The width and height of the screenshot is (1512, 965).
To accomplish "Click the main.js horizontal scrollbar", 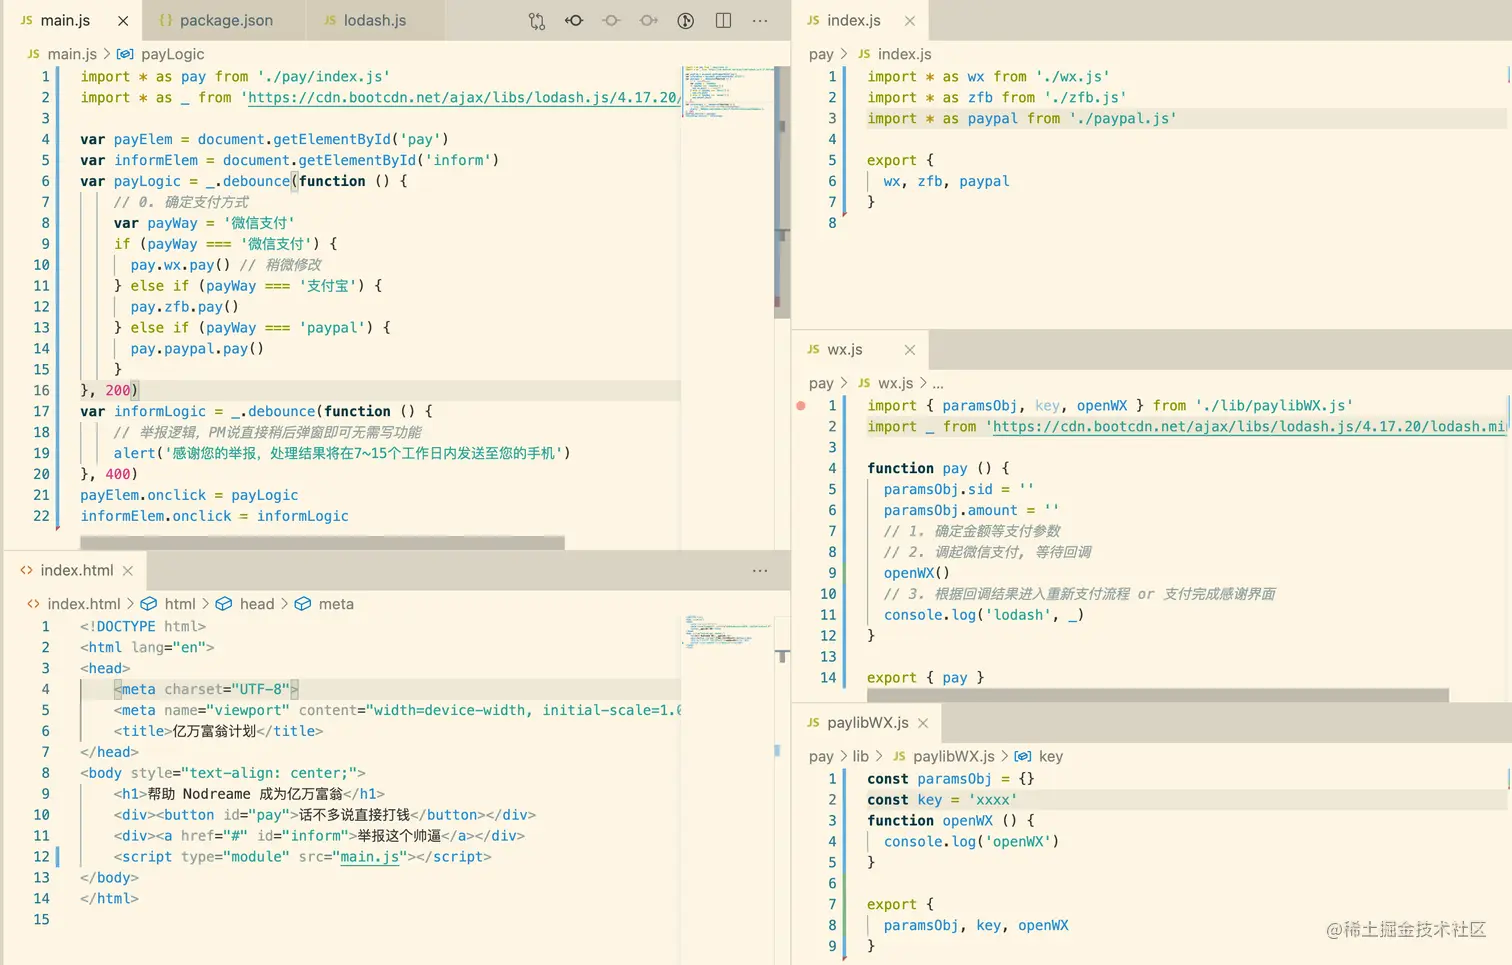I will (x=322, y=543).
